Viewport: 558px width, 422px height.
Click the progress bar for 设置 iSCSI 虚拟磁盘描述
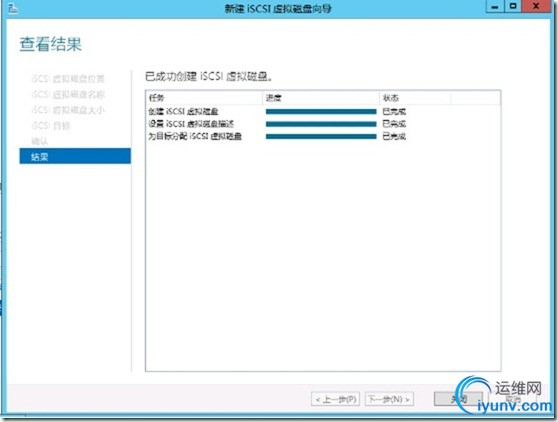coord(321,124)
